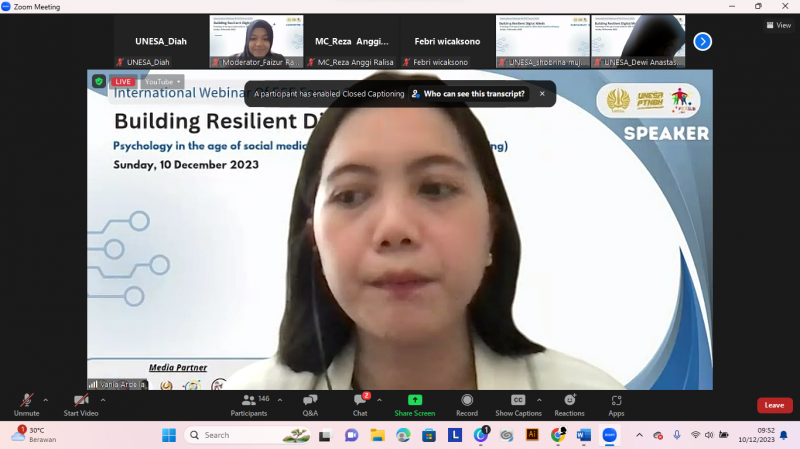Select the Moderator_Faizur video thumbnail

coord(256,41)
